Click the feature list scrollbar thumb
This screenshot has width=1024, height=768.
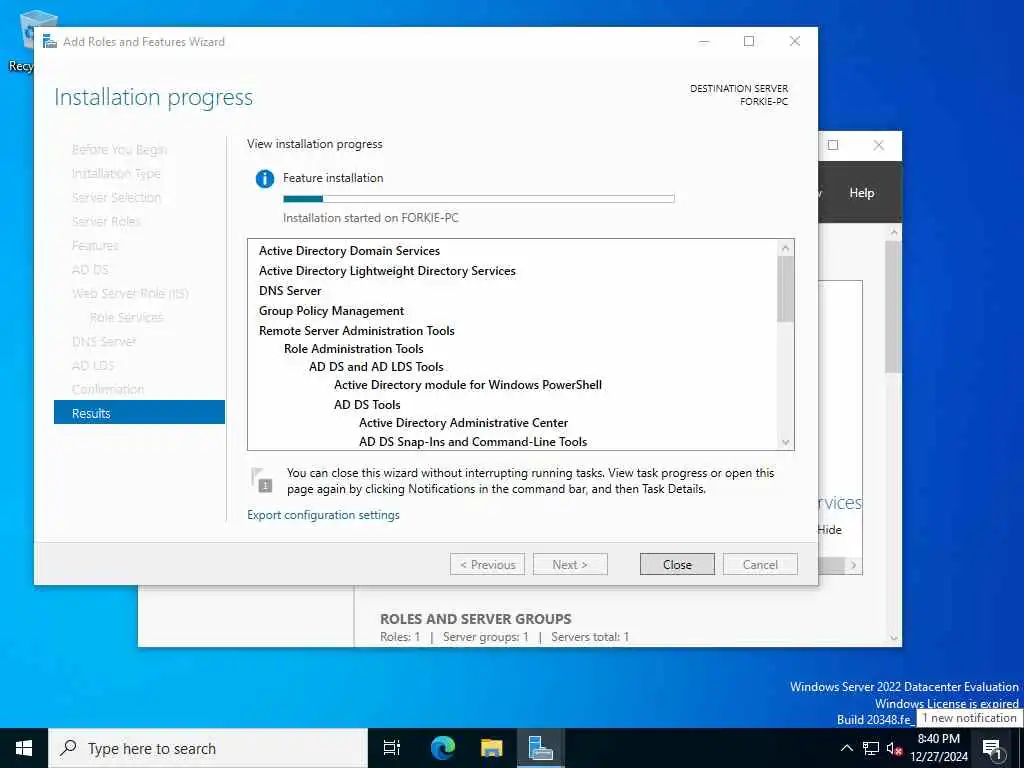[x=785, y=289]
